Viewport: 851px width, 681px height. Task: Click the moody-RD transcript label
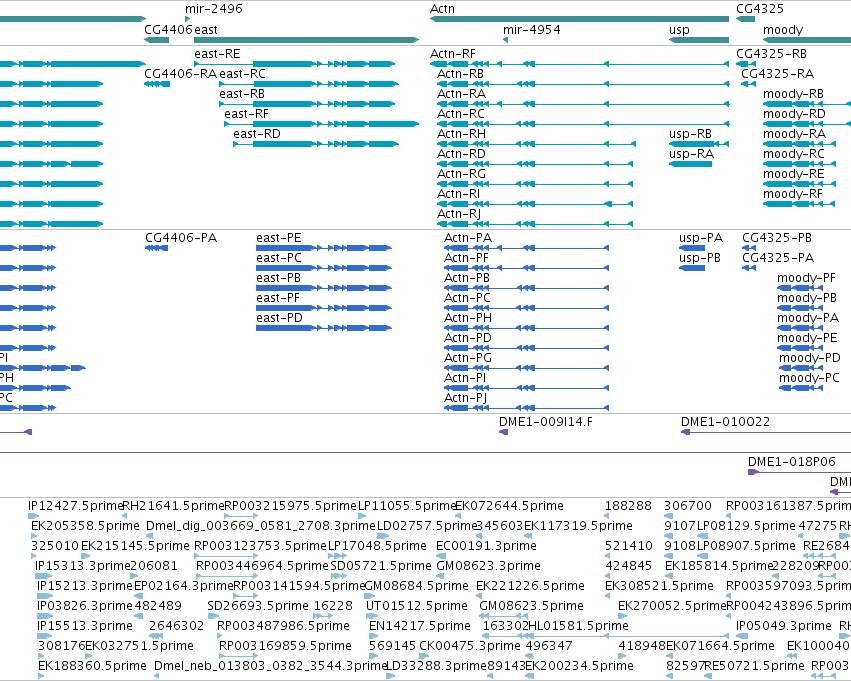coord(794,114)
